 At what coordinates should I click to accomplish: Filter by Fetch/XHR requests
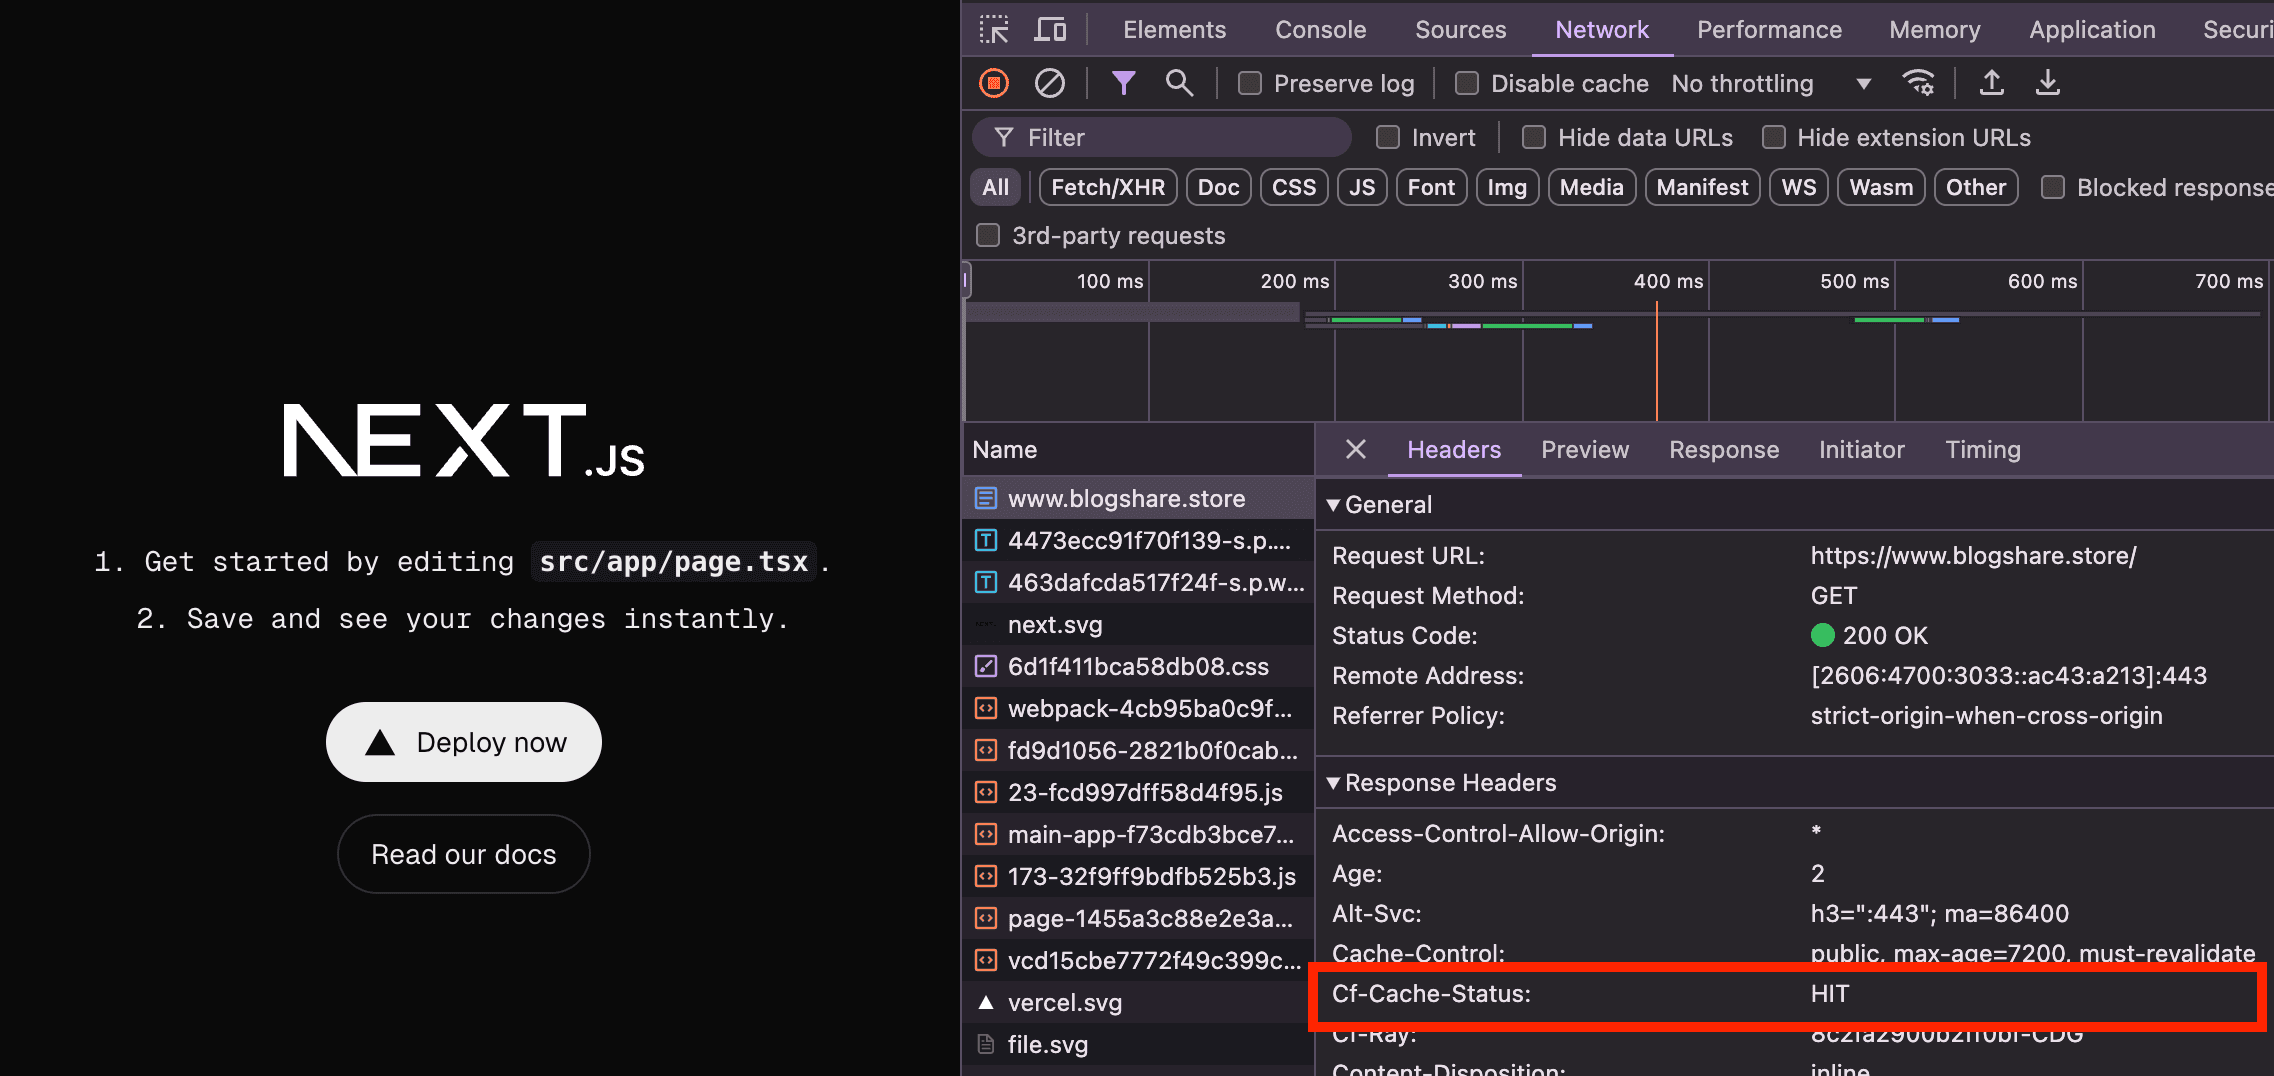(1108, 187)
